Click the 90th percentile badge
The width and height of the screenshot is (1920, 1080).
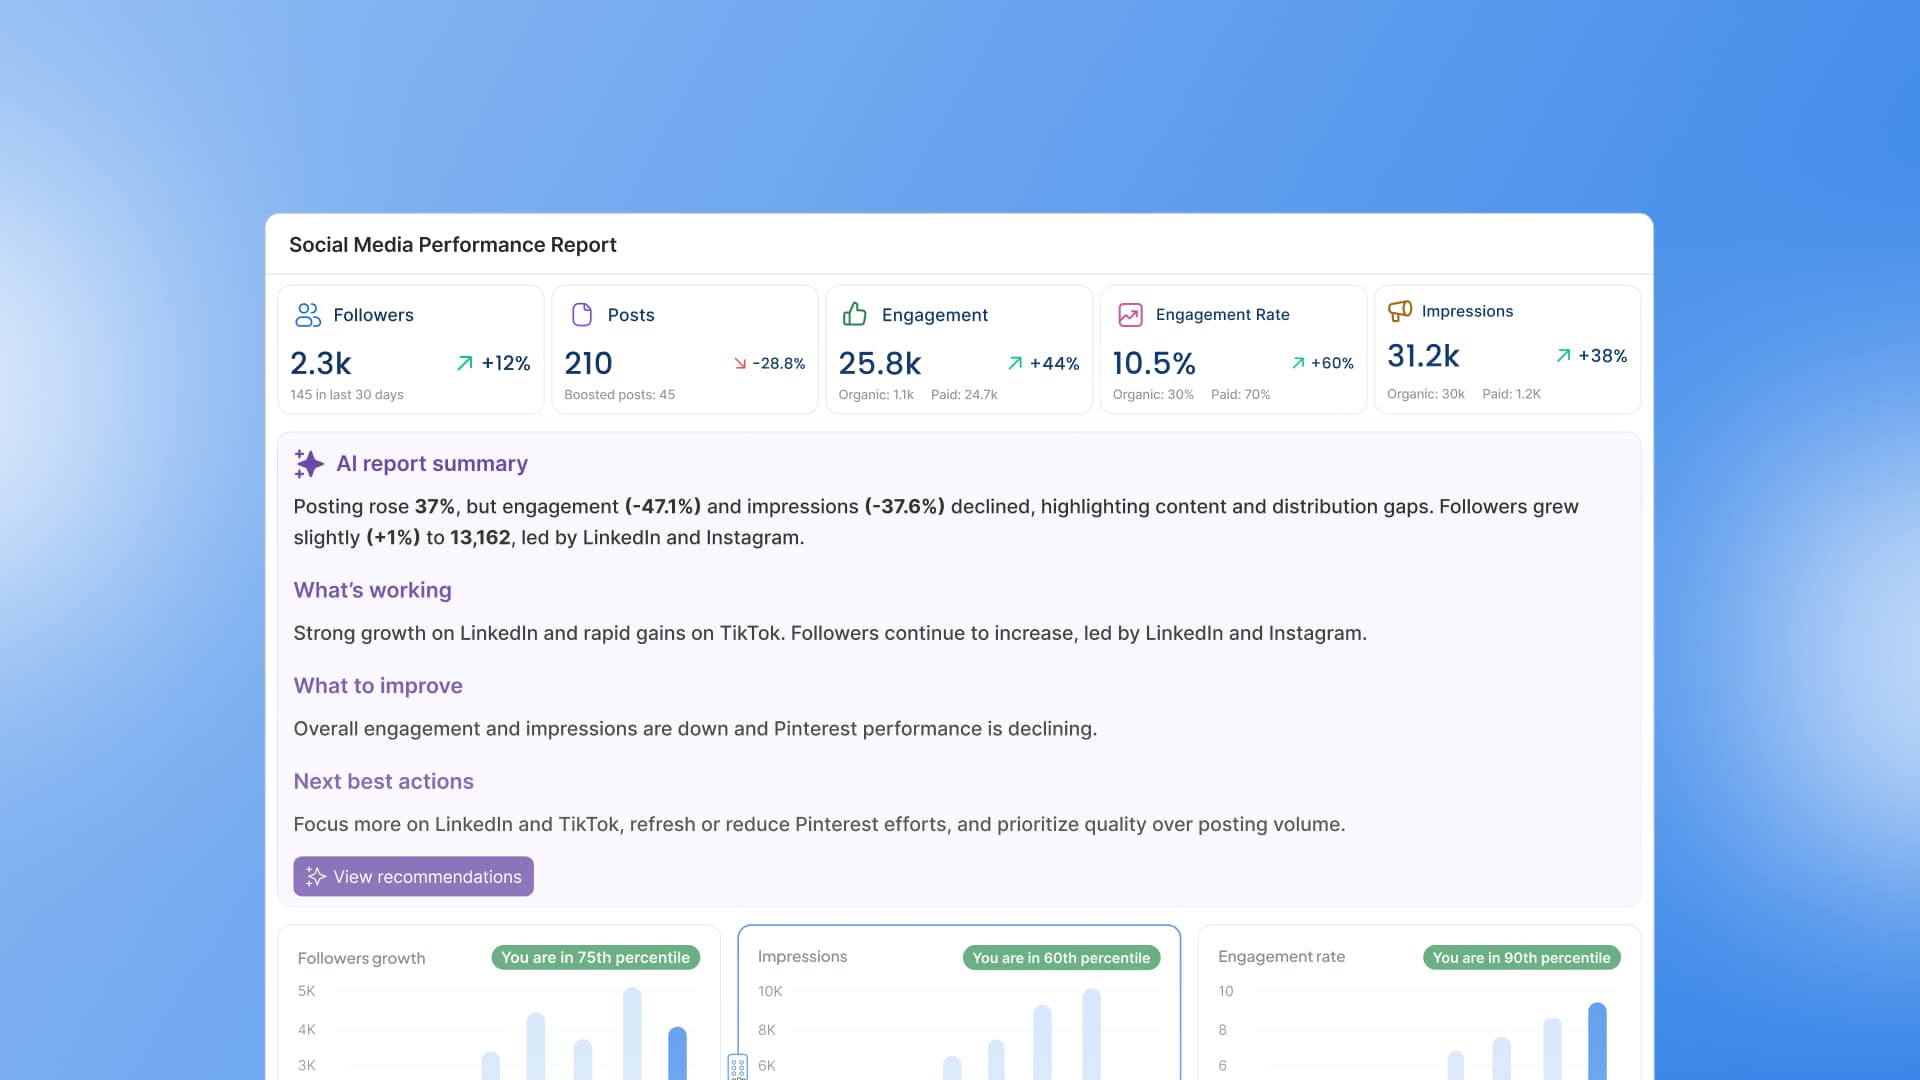[1521, 958]
